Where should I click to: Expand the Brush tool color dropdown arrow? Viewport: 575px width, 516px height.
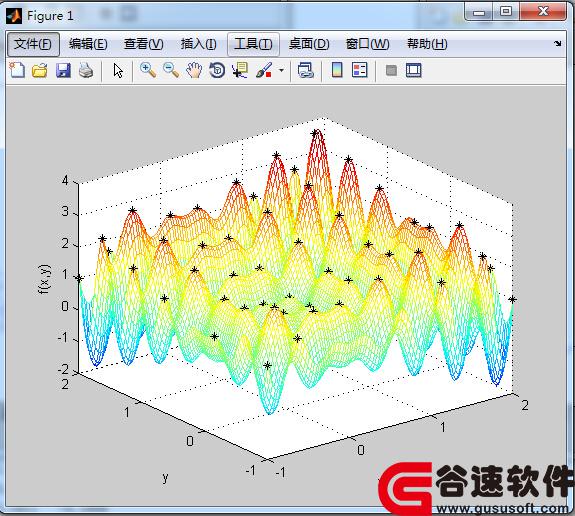(281, 70)
